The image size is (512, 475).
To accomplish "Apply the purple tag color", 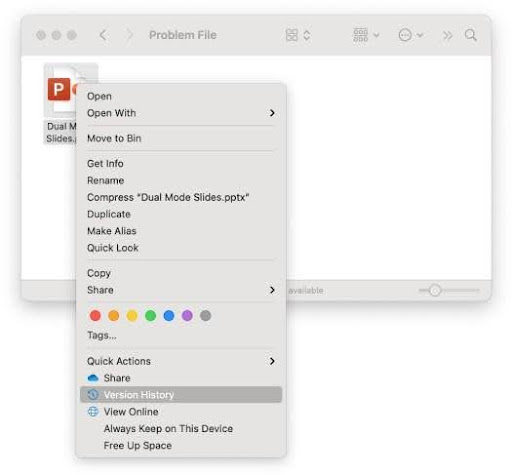I will pyautogui.click(x=187, y=315).
